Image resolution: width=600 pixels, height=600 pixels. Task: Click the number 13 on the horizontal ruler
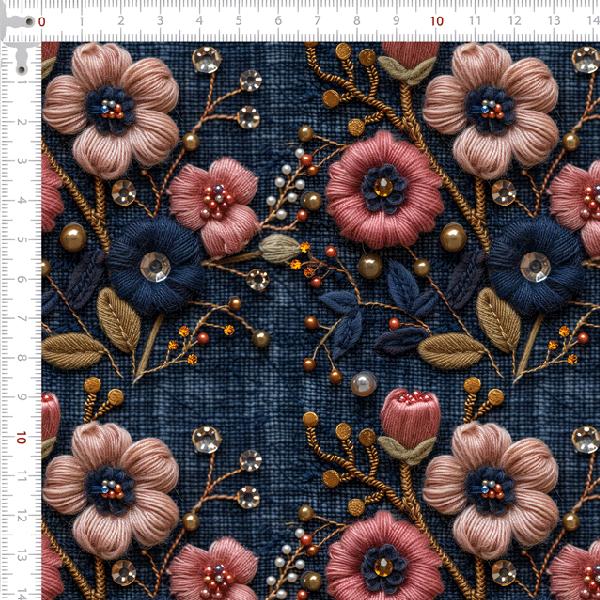tap(554, 21)
